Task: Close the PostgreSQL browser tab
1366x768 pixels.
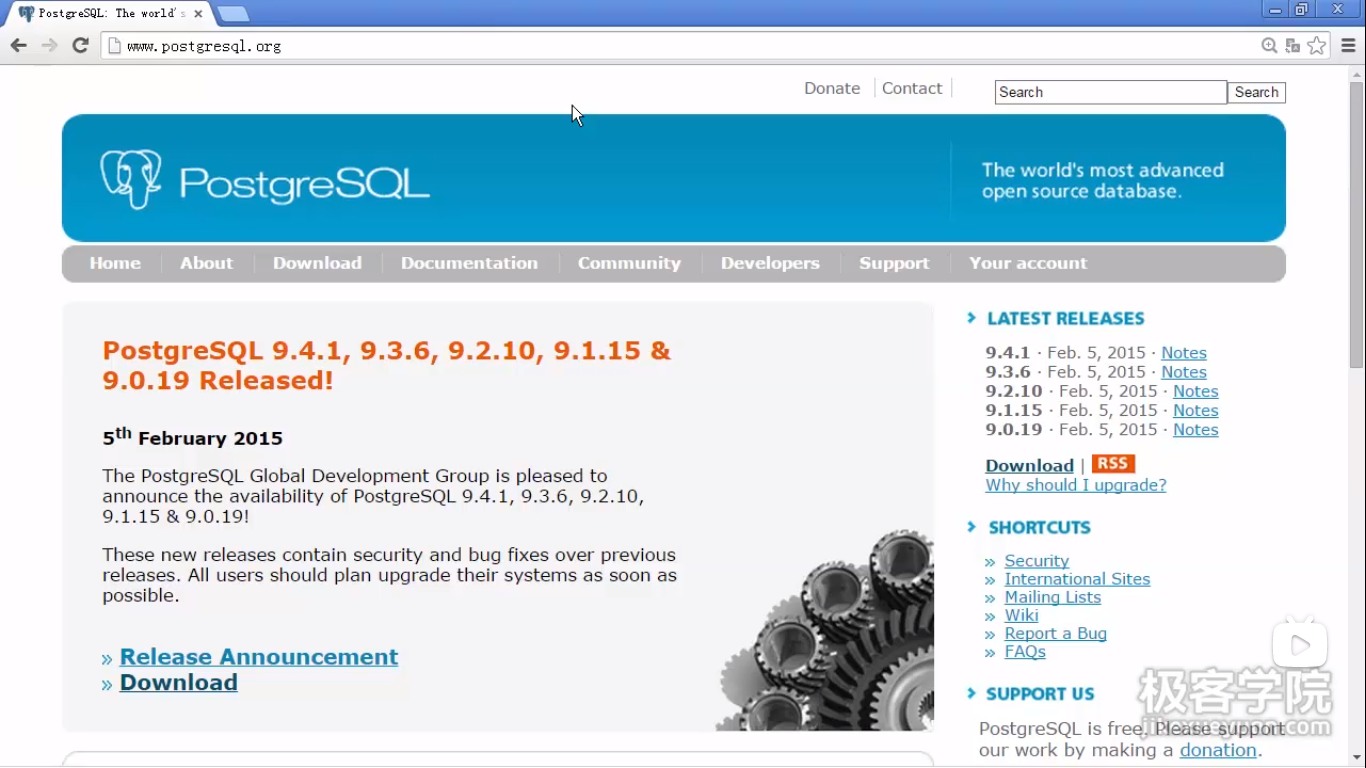Action: [x=198, y=13]
